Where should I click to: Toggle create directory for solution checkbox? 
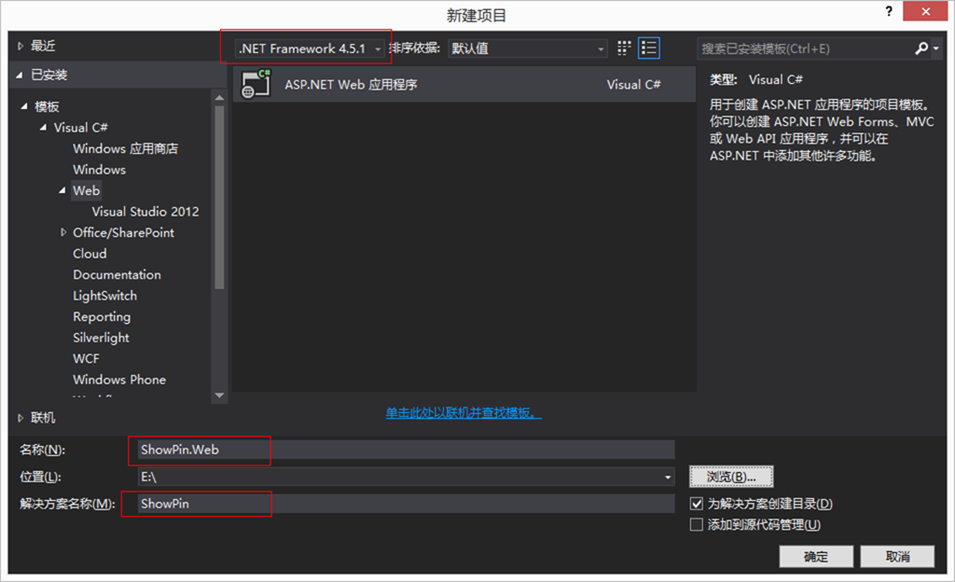697,504
